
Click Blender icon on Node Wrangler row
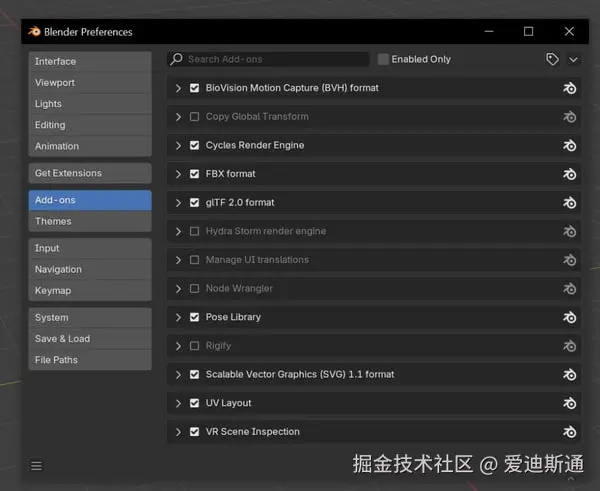click(569, 289)
